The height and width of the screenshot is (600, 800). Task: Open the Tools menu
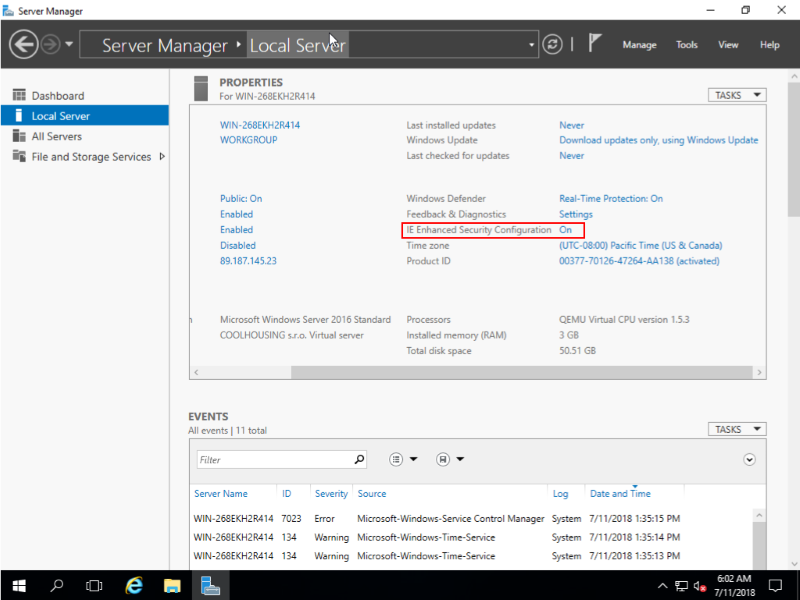coord(687,45)
